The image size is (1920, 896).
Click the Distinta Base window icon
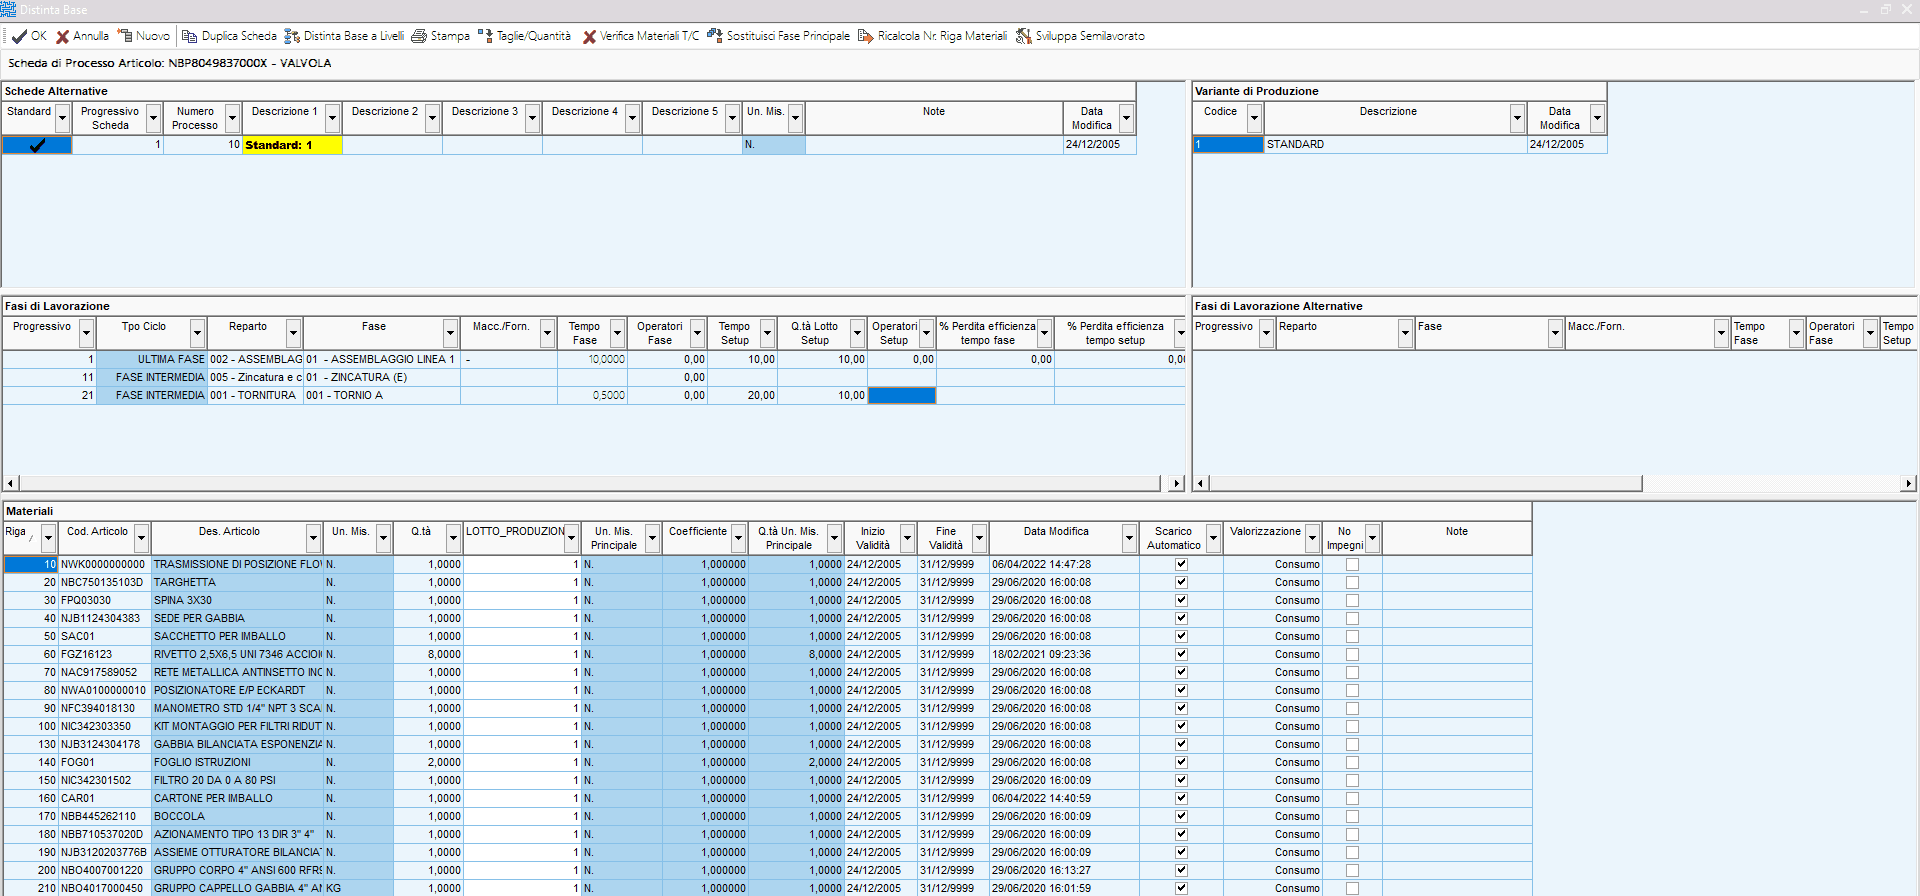[x=8, y=9]
